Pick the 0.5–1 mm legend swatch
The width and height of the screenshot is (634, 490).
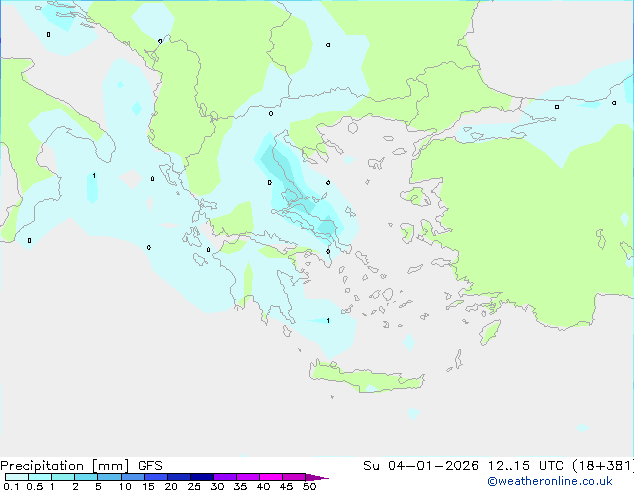tap(40, 477)
